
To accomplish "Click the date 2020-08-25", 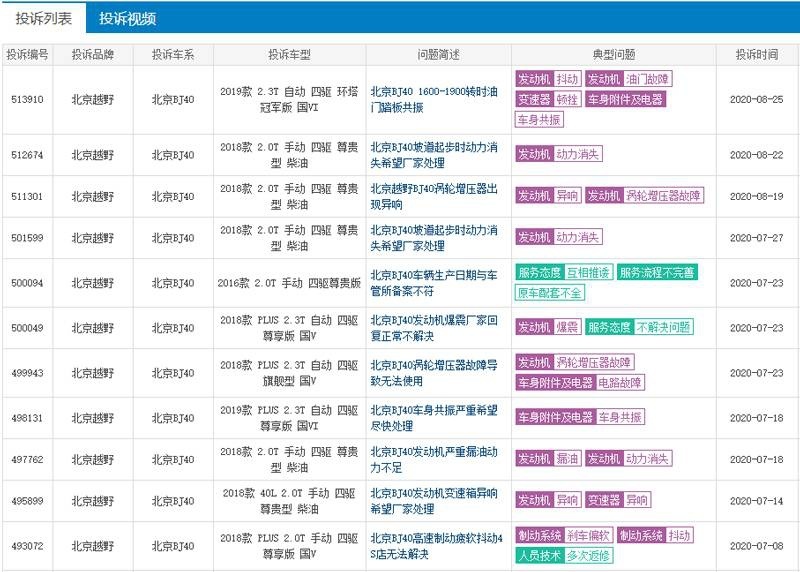I will (x=757, y=100).
